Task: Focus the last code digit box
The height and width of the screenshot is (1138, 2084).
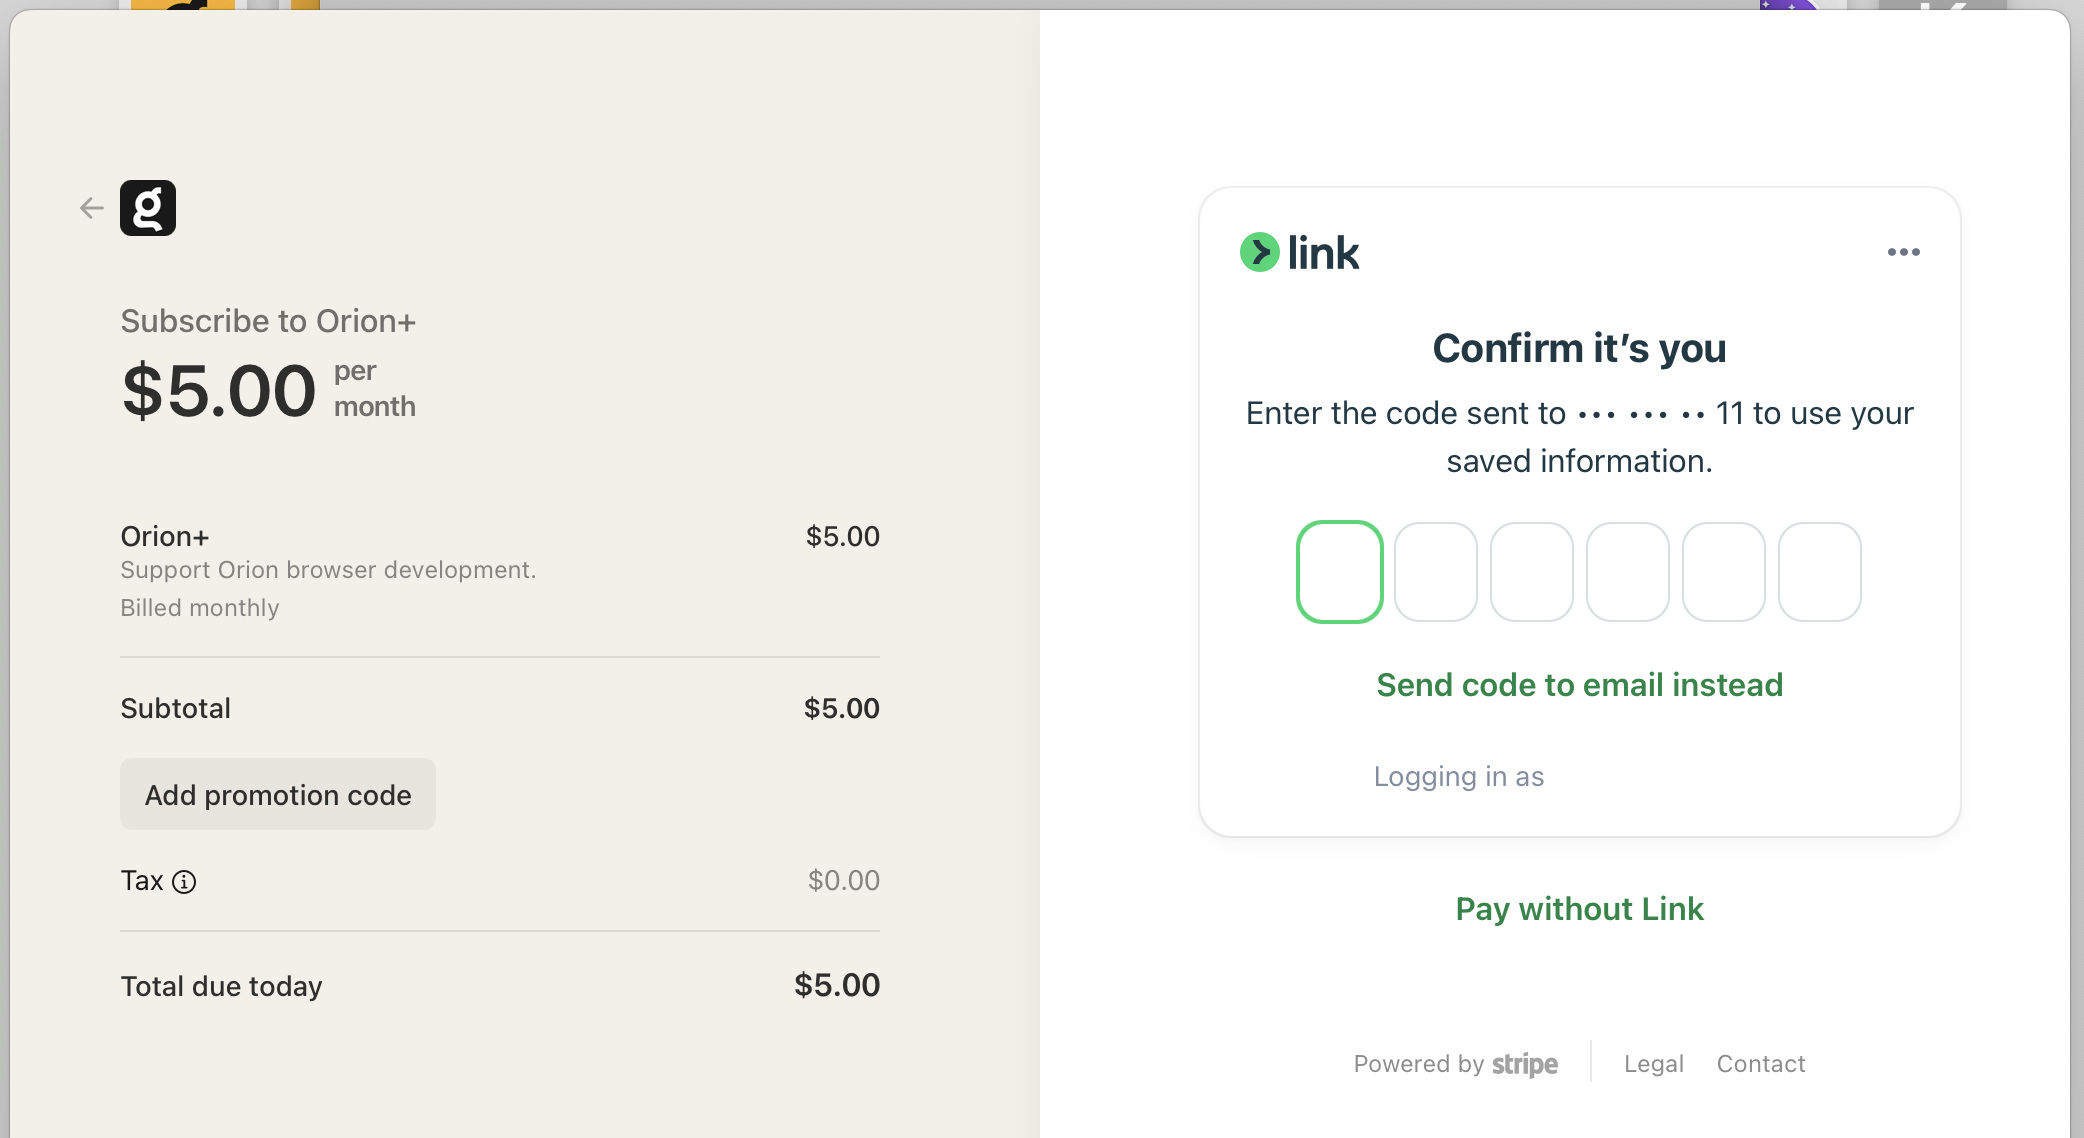Action: point(1820,572)
